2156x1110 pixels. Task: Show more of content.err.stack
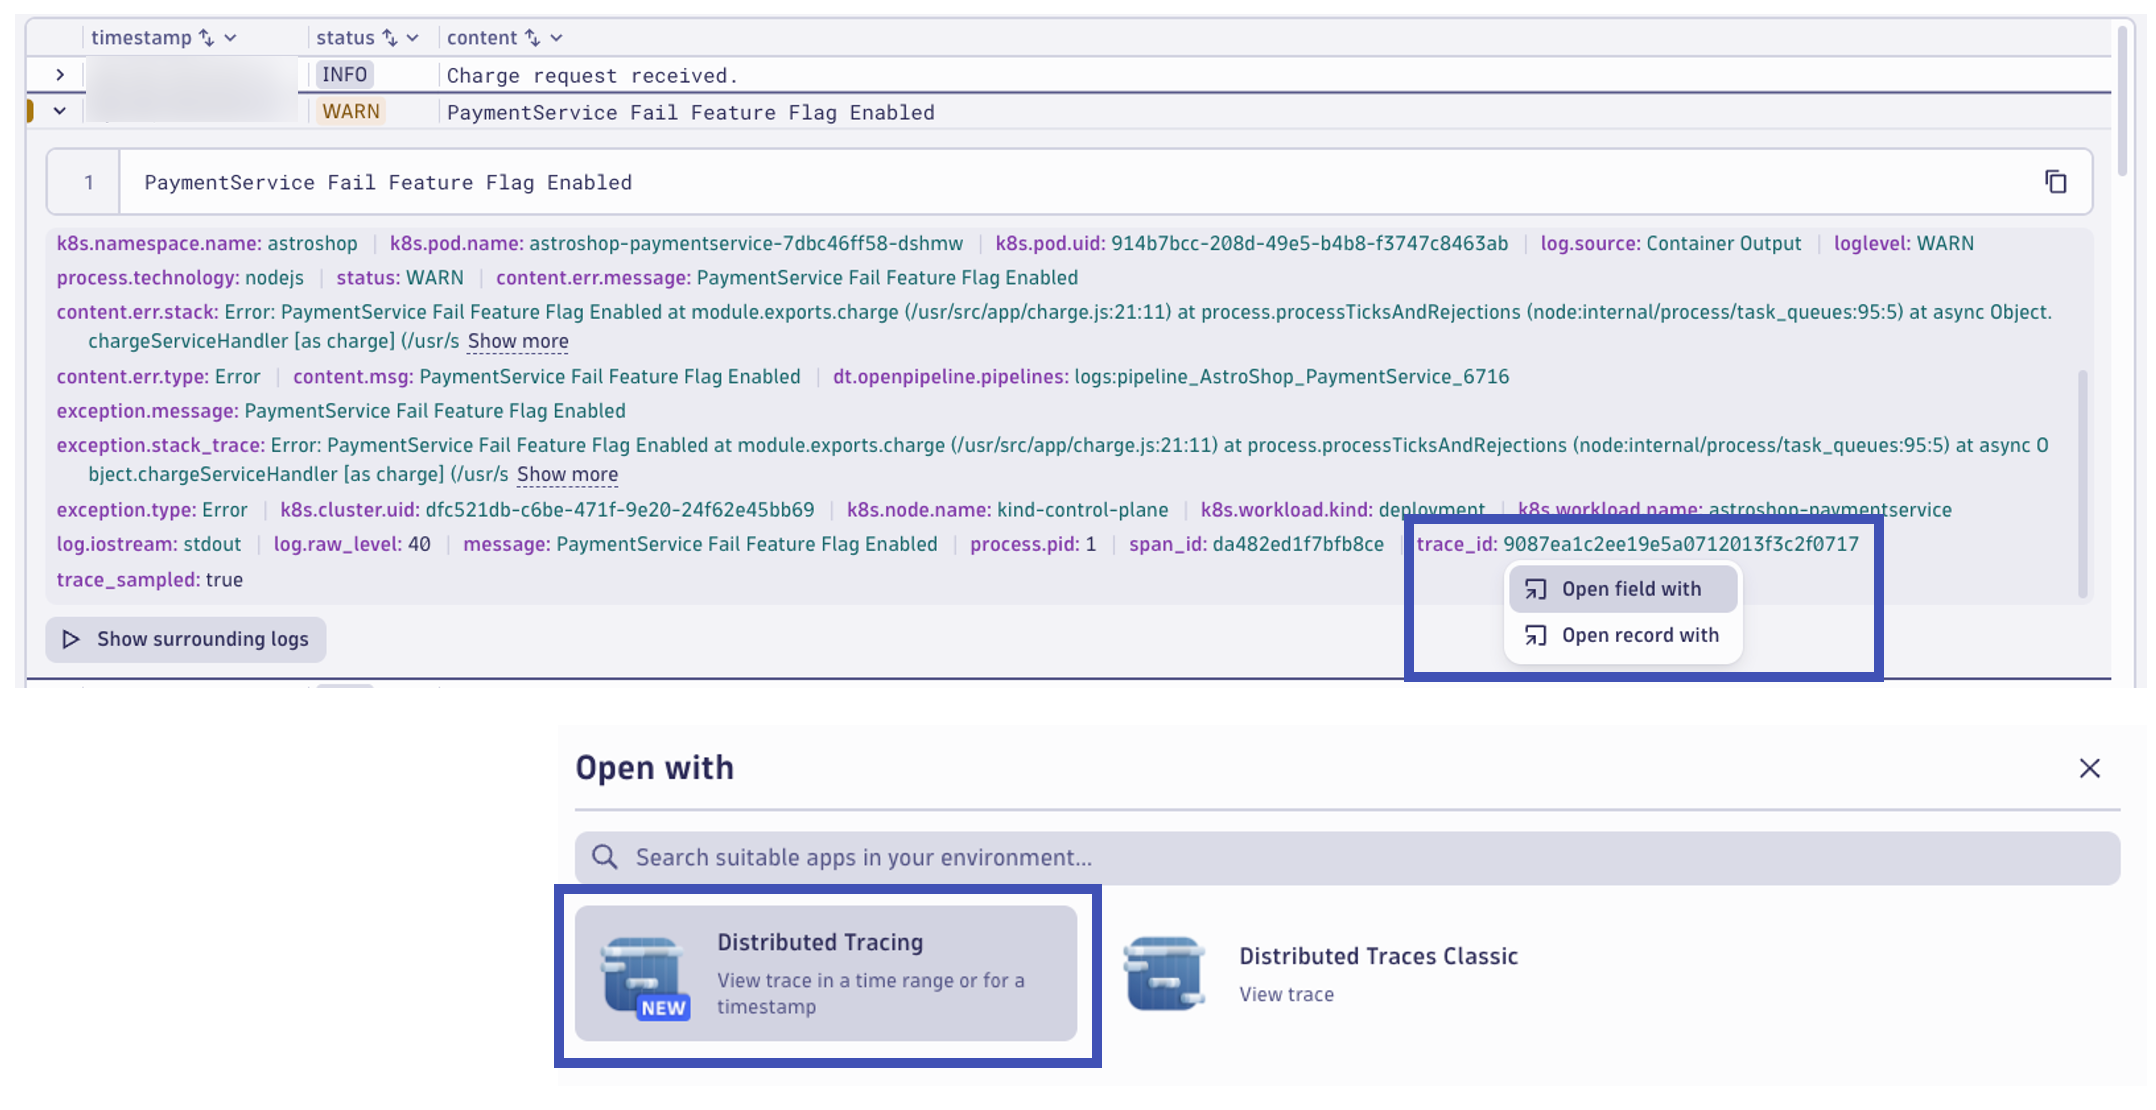[x=518, y=341]
